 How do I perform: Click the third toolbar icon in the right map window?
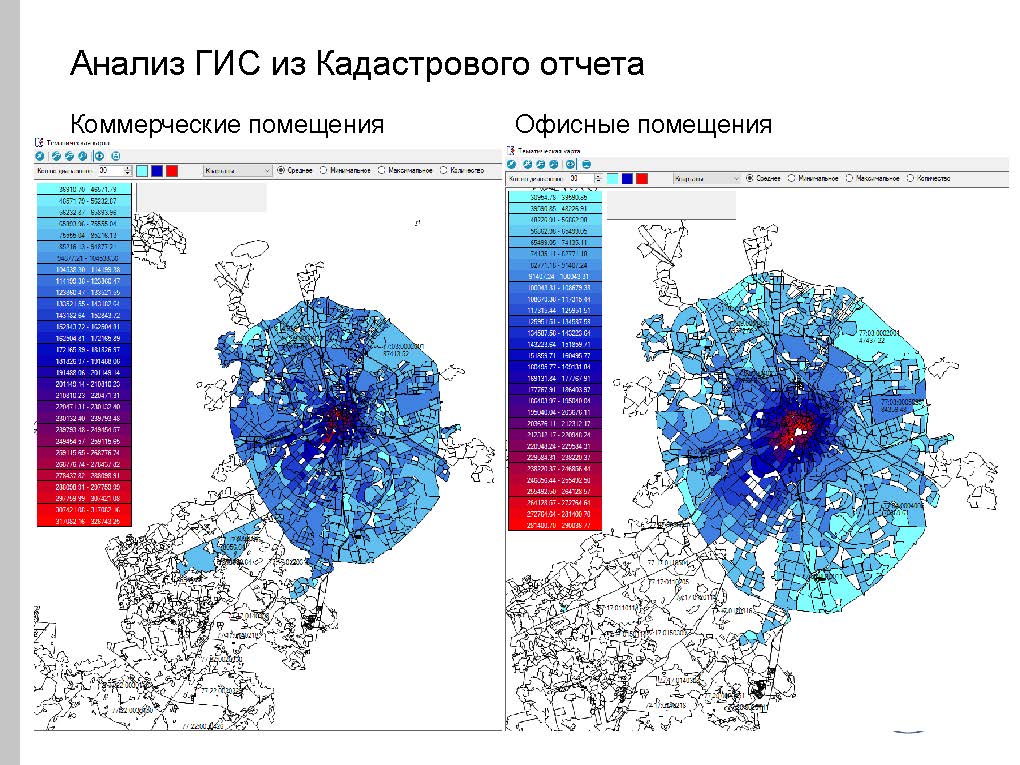(x=541, y=164)
